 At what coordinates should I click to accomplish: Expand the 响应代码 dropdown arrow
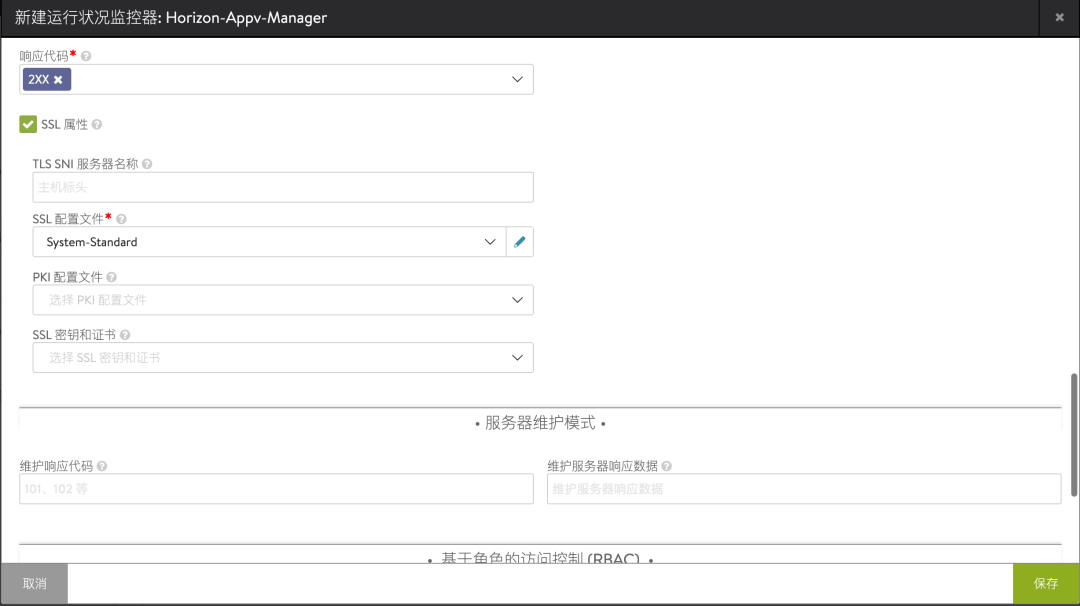517,79
